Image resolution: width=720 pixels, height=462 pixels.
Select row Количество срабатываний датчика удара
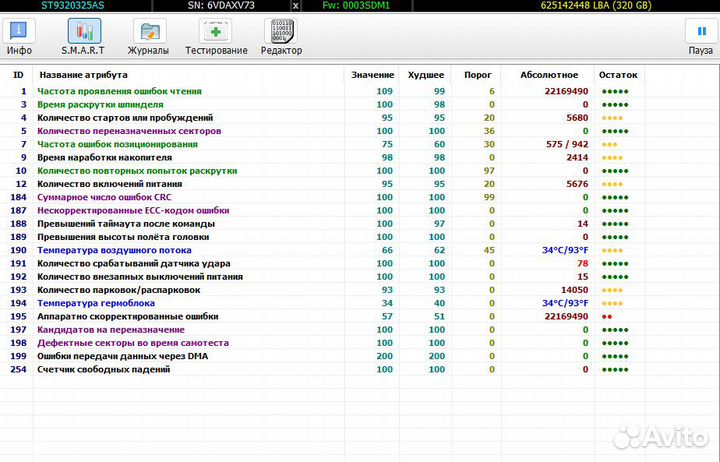click(321, 264)
